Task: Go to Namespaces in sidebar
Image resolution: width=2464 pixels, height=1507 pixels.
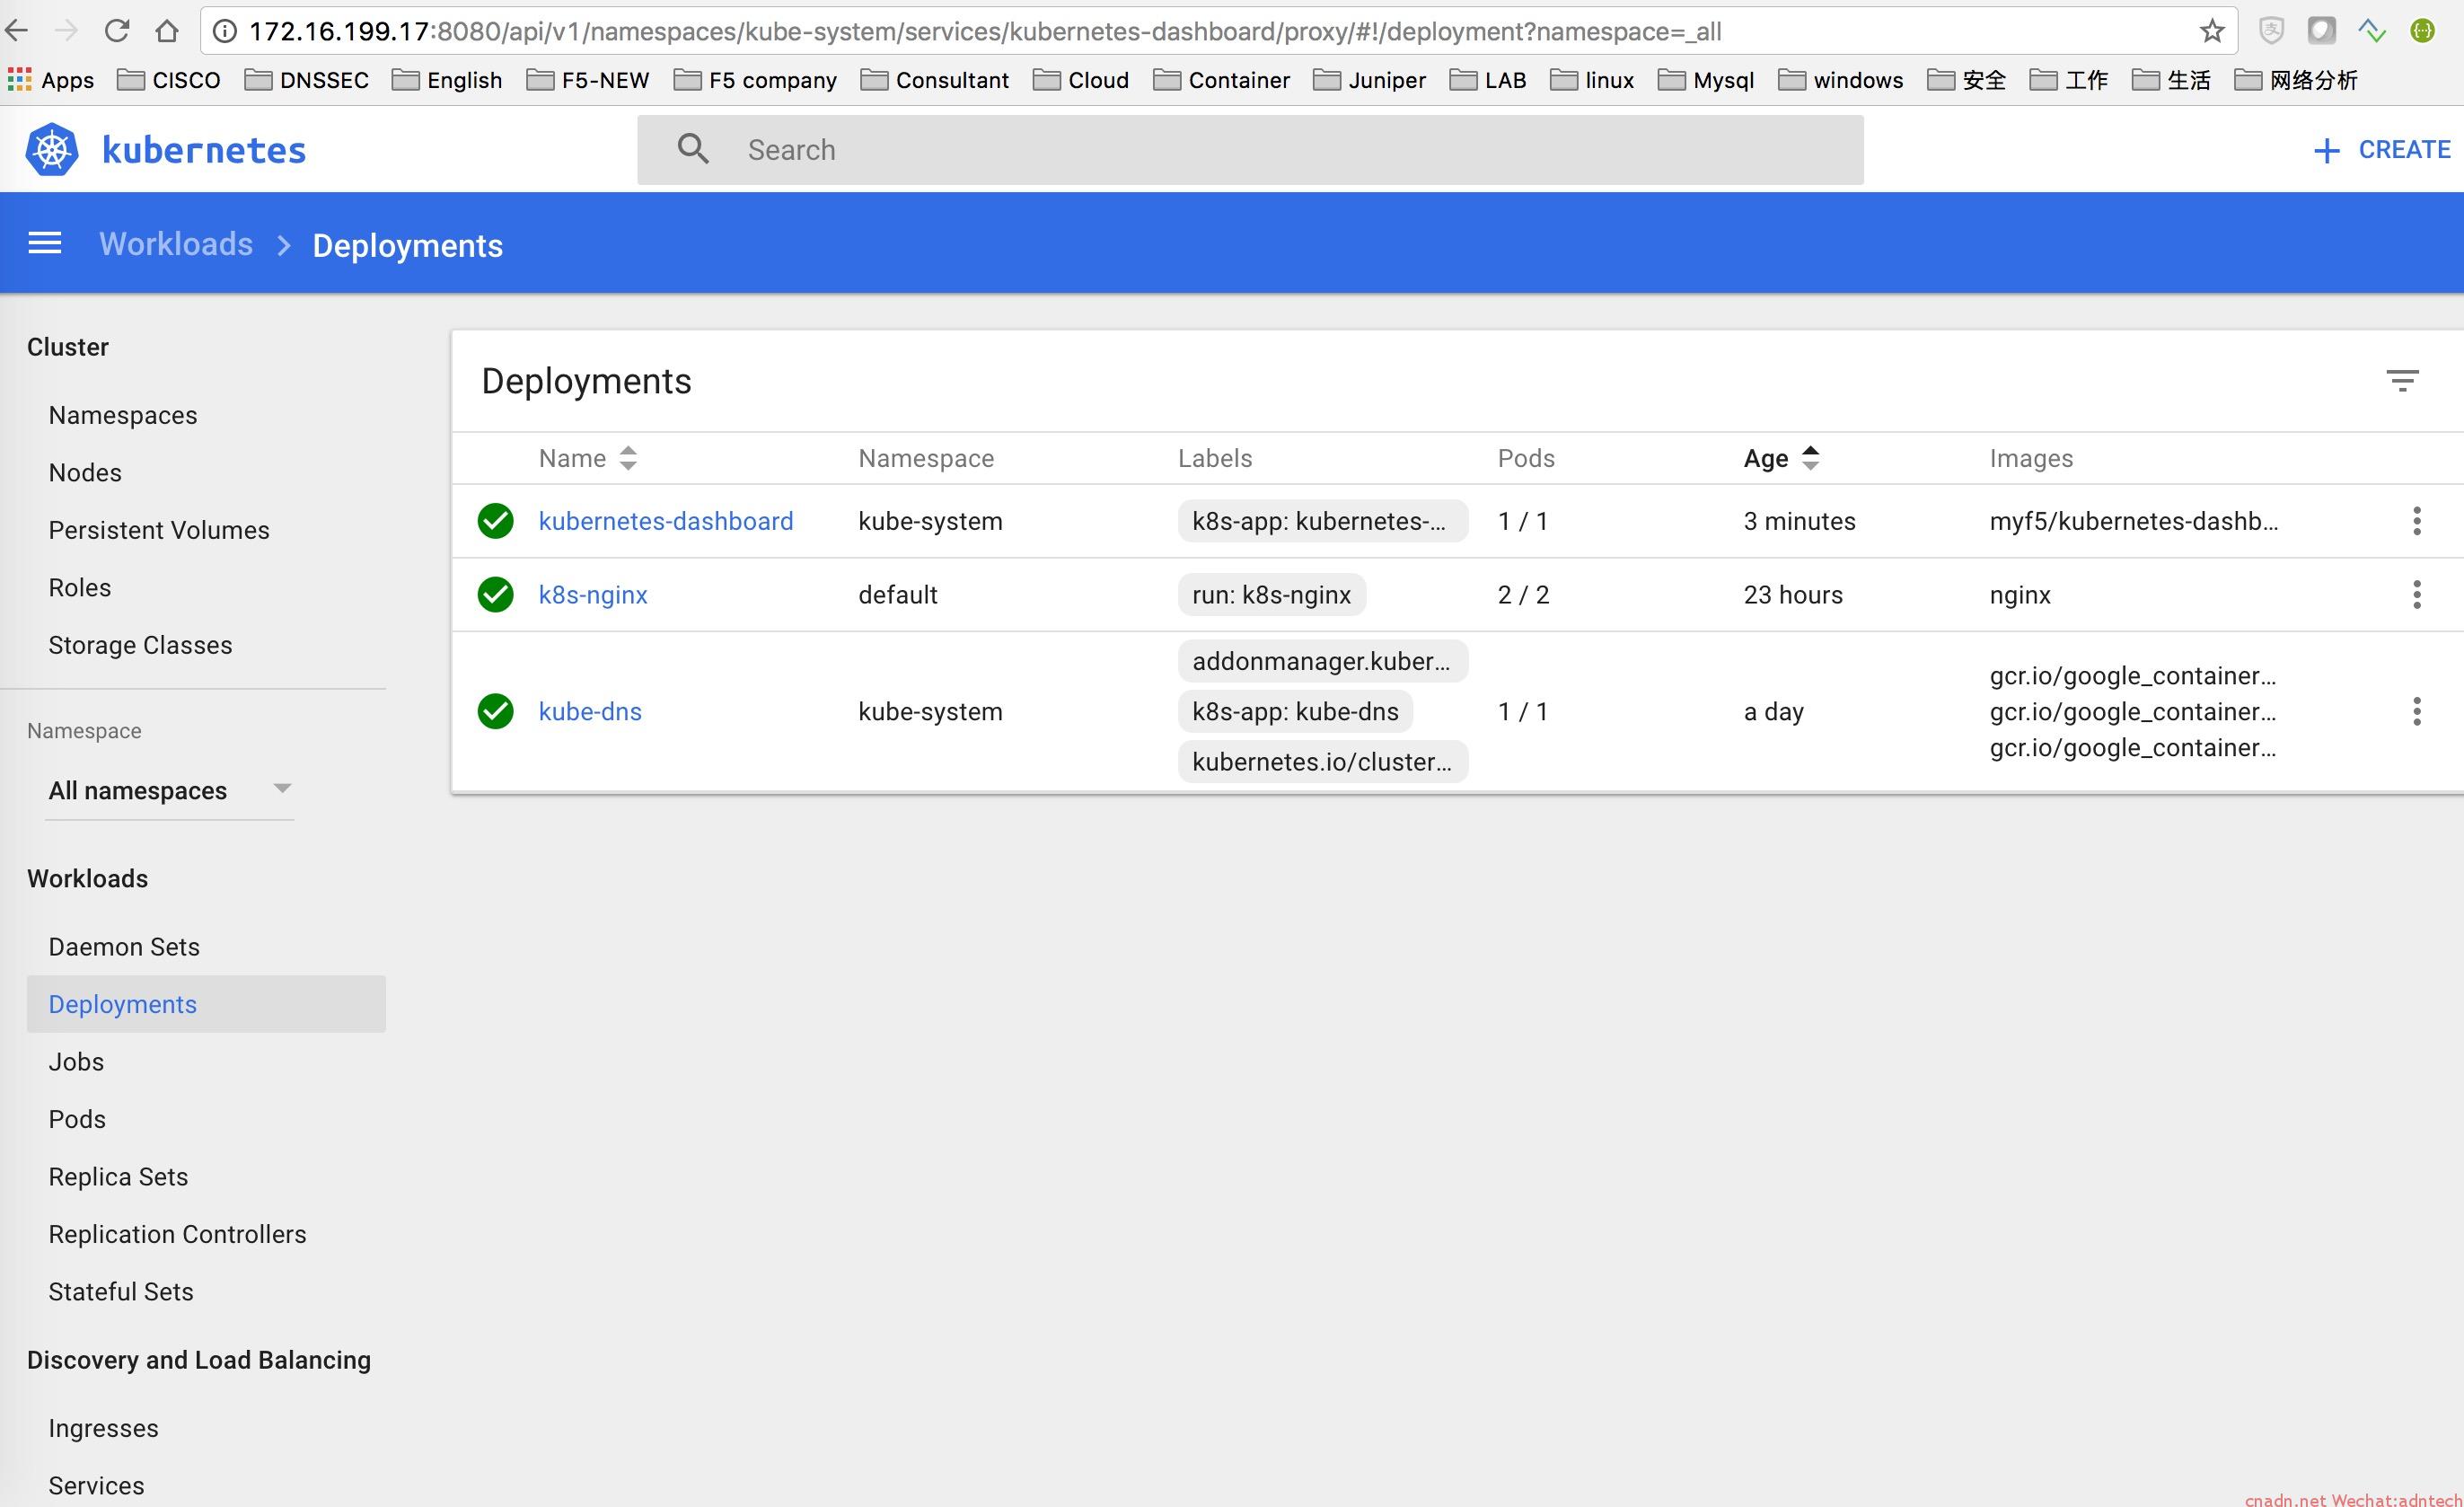Action: click(x=123, y=415)
